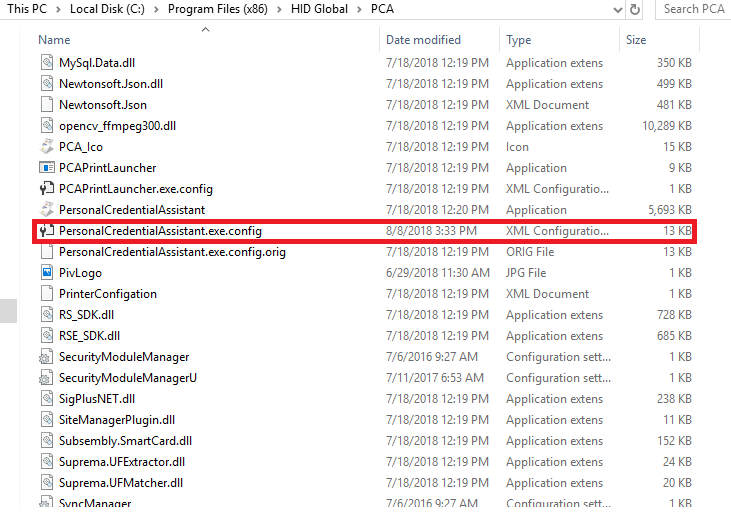Click the SigPlusNET.dll file icon
Screen dimensions: 731x516
pyautogui.click(x=47, y=399)
